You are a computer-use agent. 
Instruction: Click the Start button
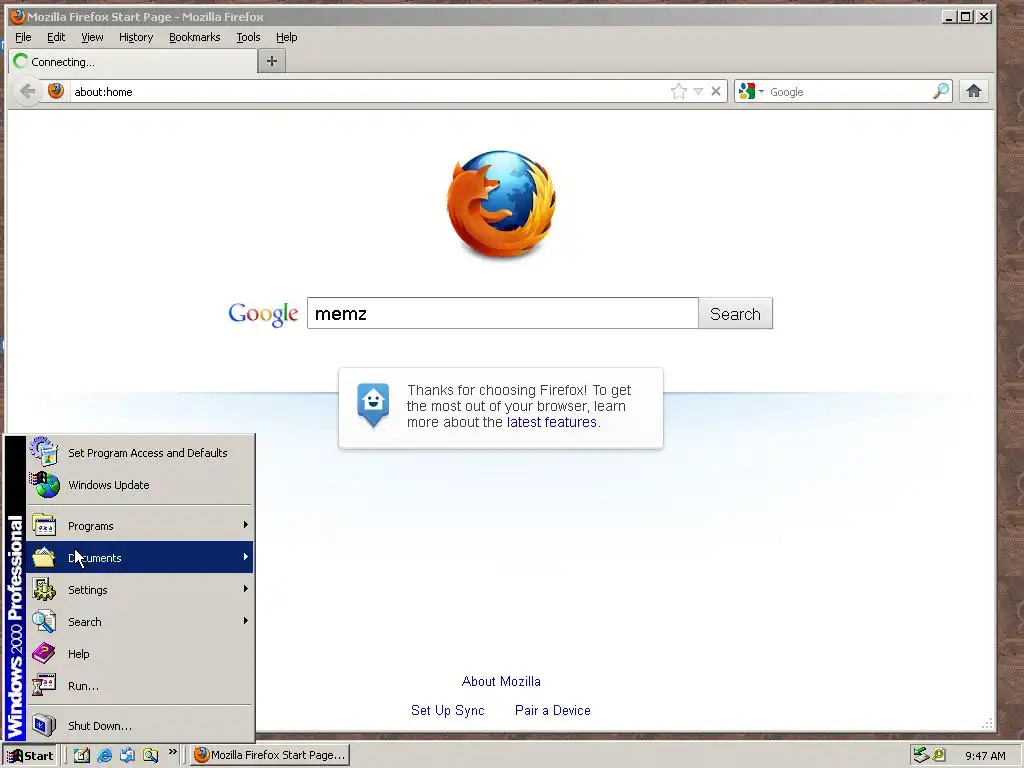click(x=30, y=755)
